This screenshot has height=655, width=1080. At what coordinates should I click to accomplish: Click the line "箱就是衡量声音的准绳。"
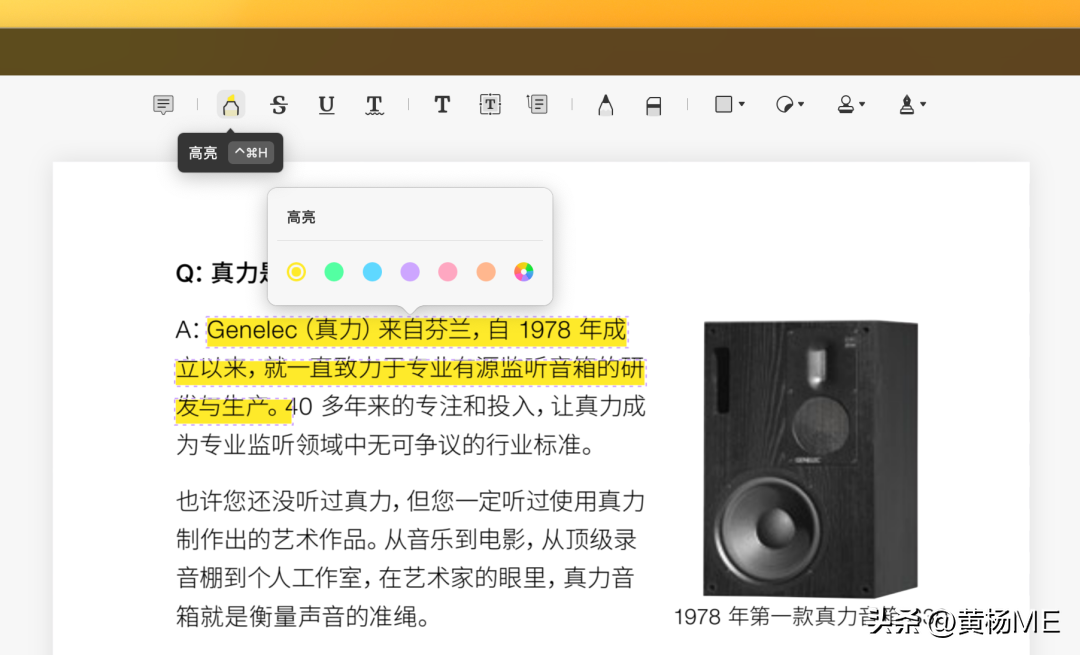[303, 616]
